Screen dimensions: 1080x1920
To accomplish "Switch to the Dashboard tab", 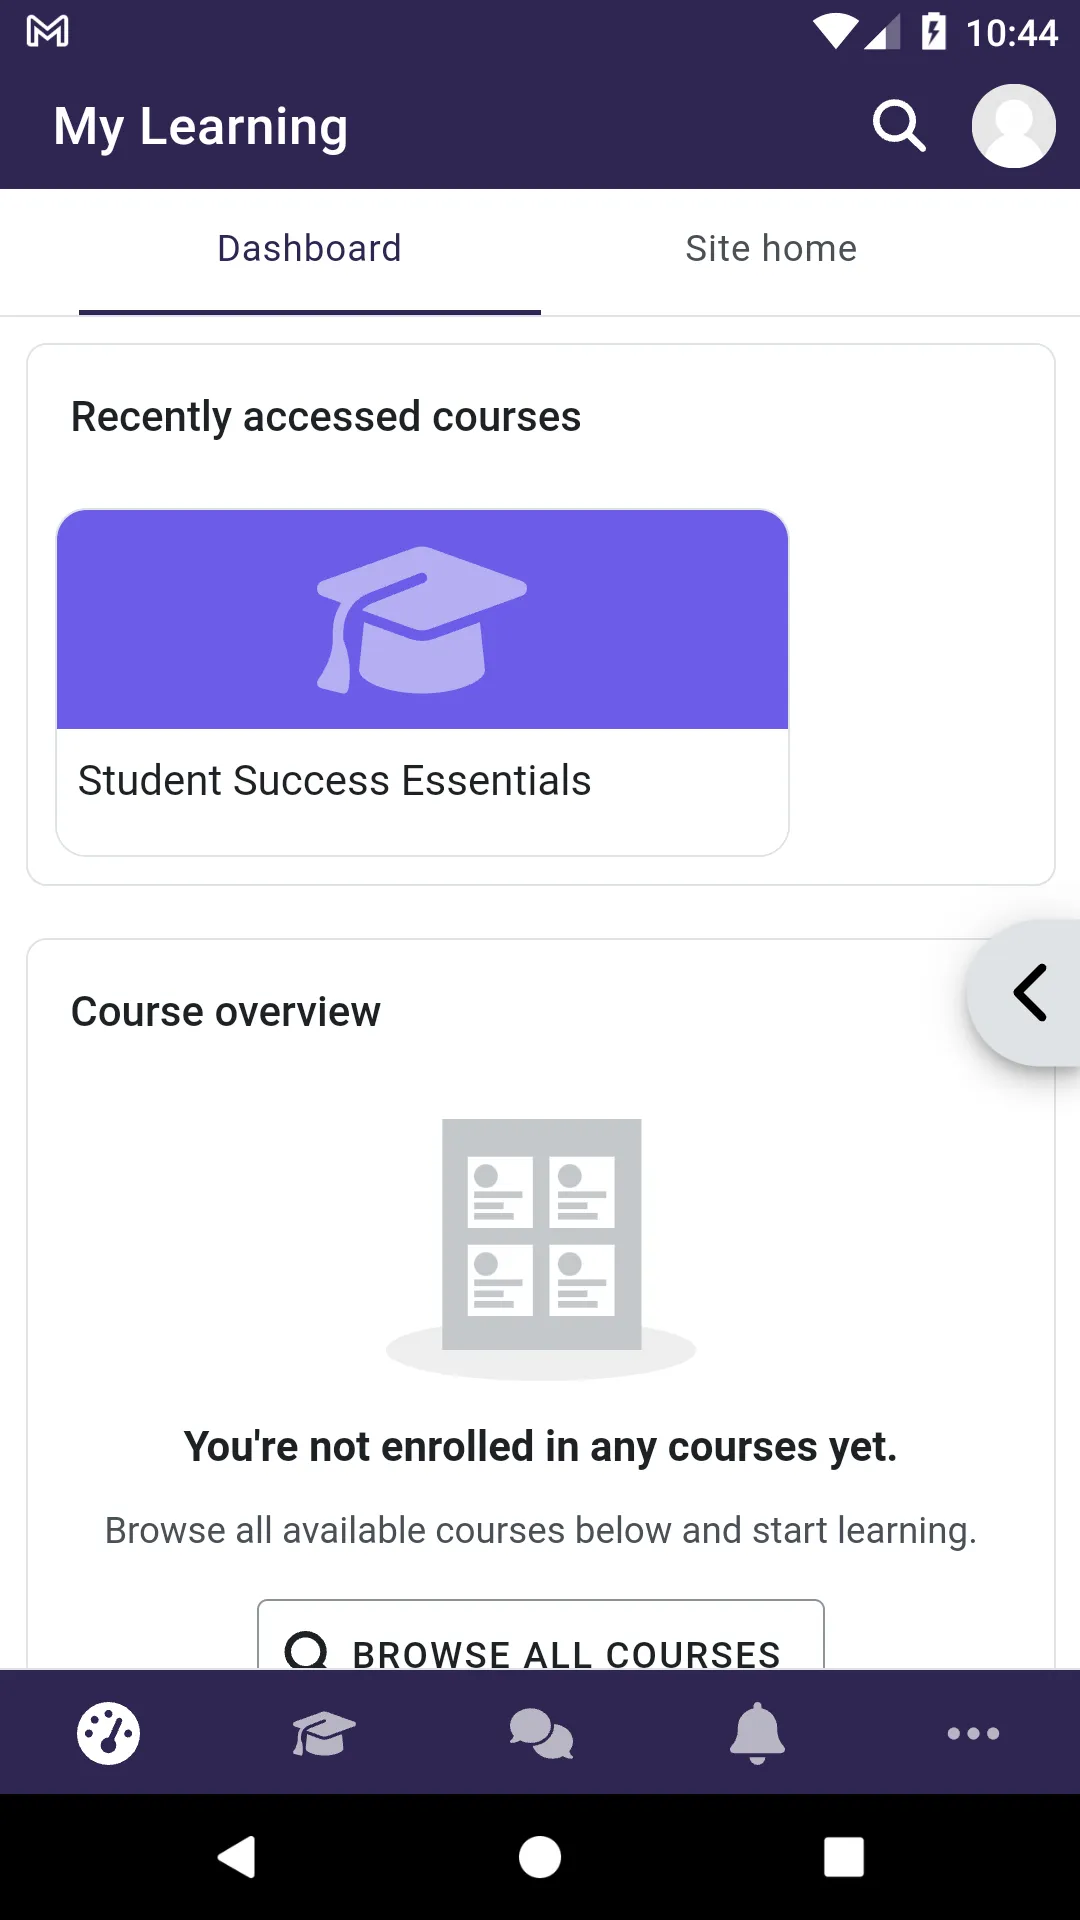I will pos(309,249).
